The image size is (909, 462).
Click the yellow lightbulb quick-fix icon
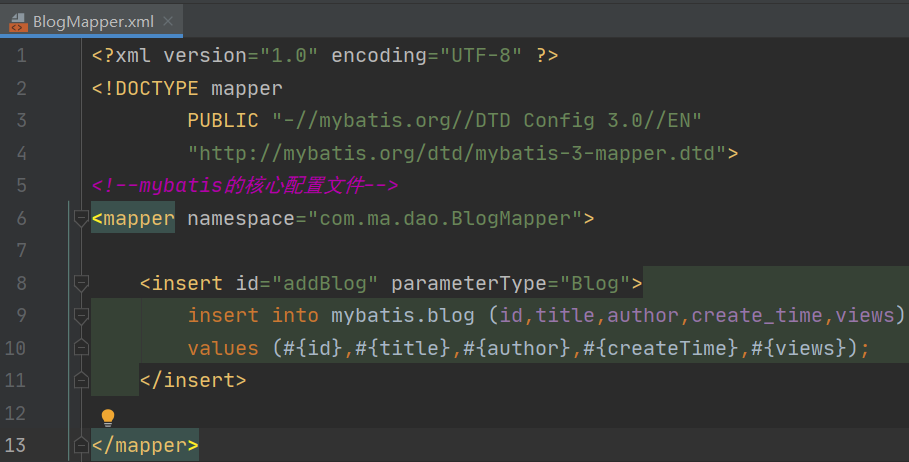pos(108,417)
